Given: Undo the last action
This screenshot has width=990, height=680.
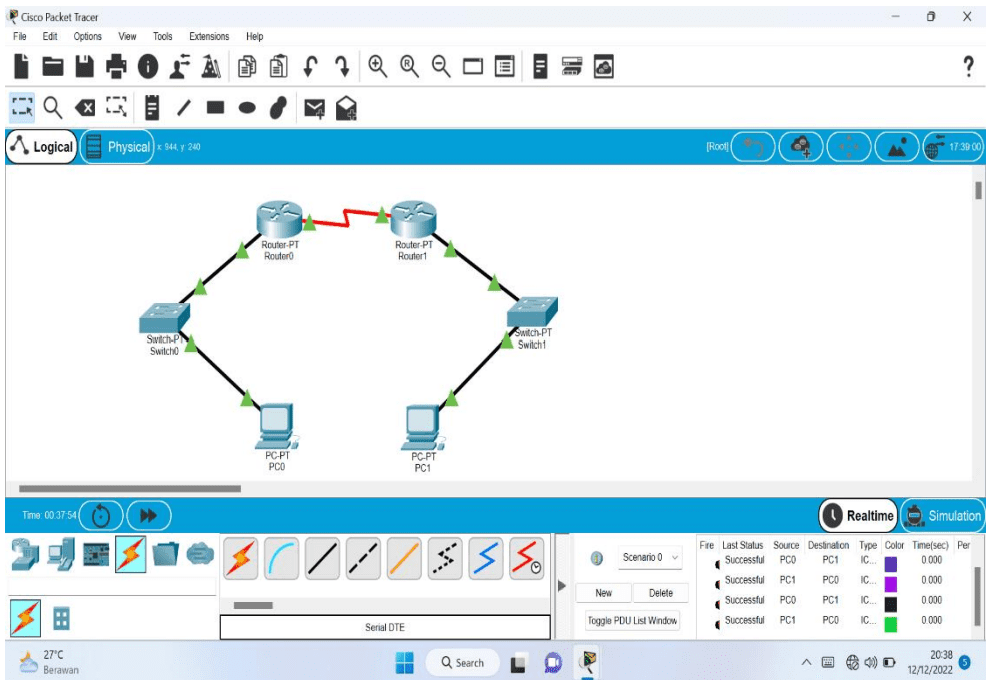Looking at the screenshot, I should (310, 66).
